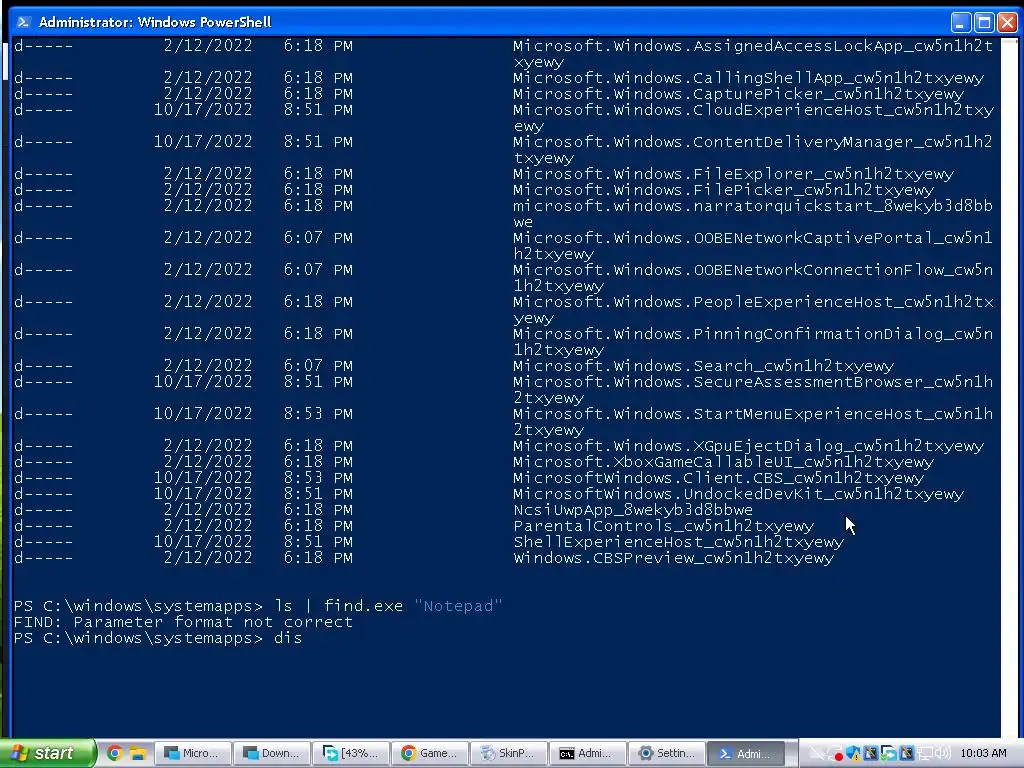
Task: Click the "dis" text at the current prompt
Action: (x=288, y=638)
